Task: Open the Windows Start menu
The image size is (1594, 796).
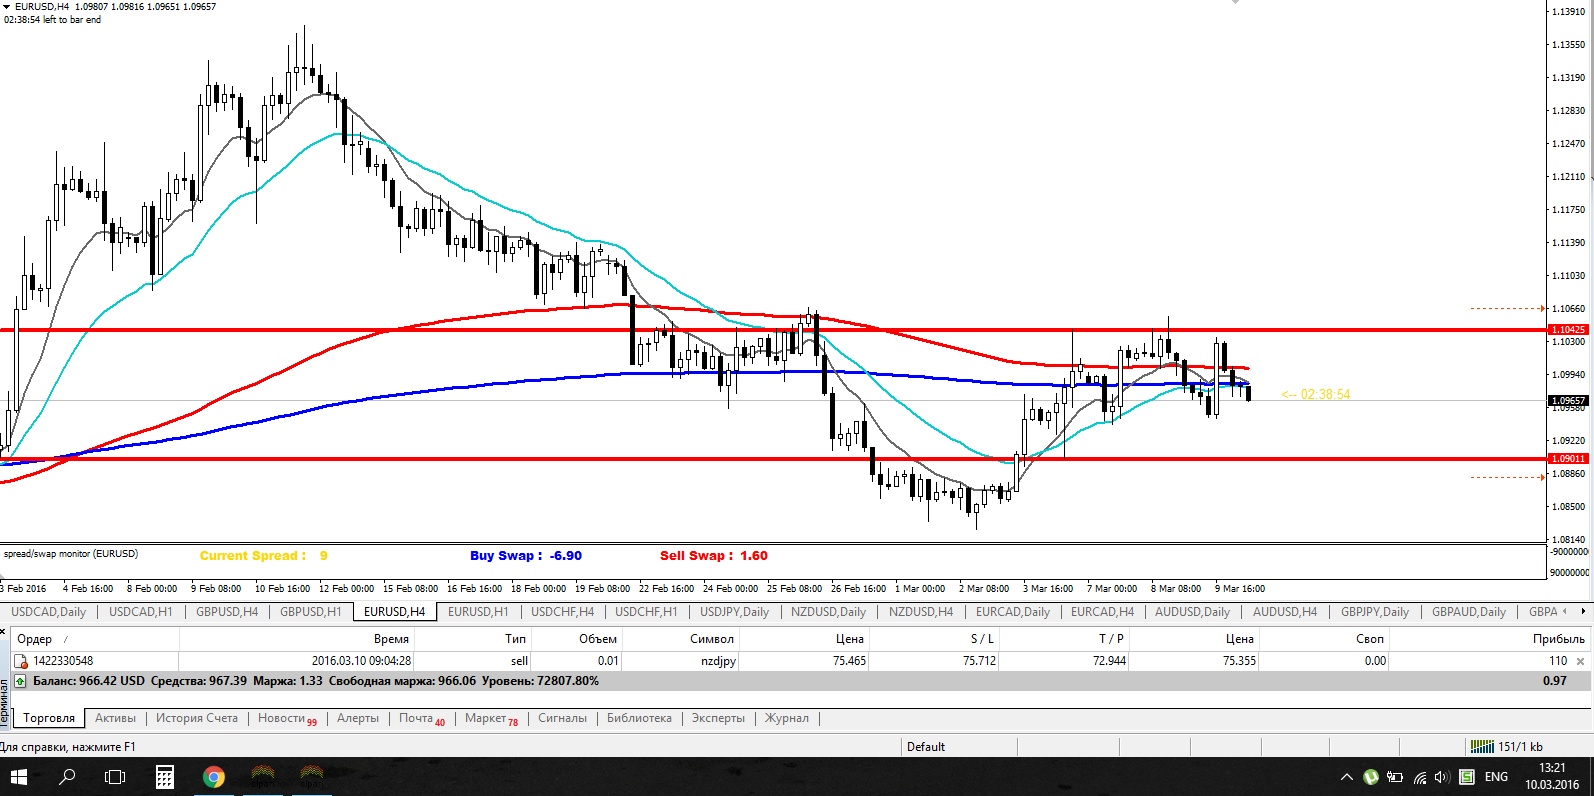Action: click(x=18, y=777)
